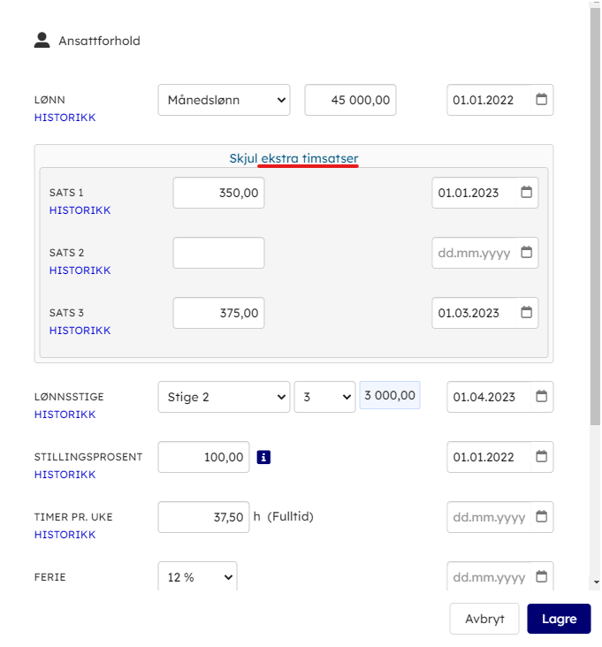The width and height of the screenshot is (602, 647).
Task: Open Historikk link under Sats 3
Action: (x=80, y=331)
